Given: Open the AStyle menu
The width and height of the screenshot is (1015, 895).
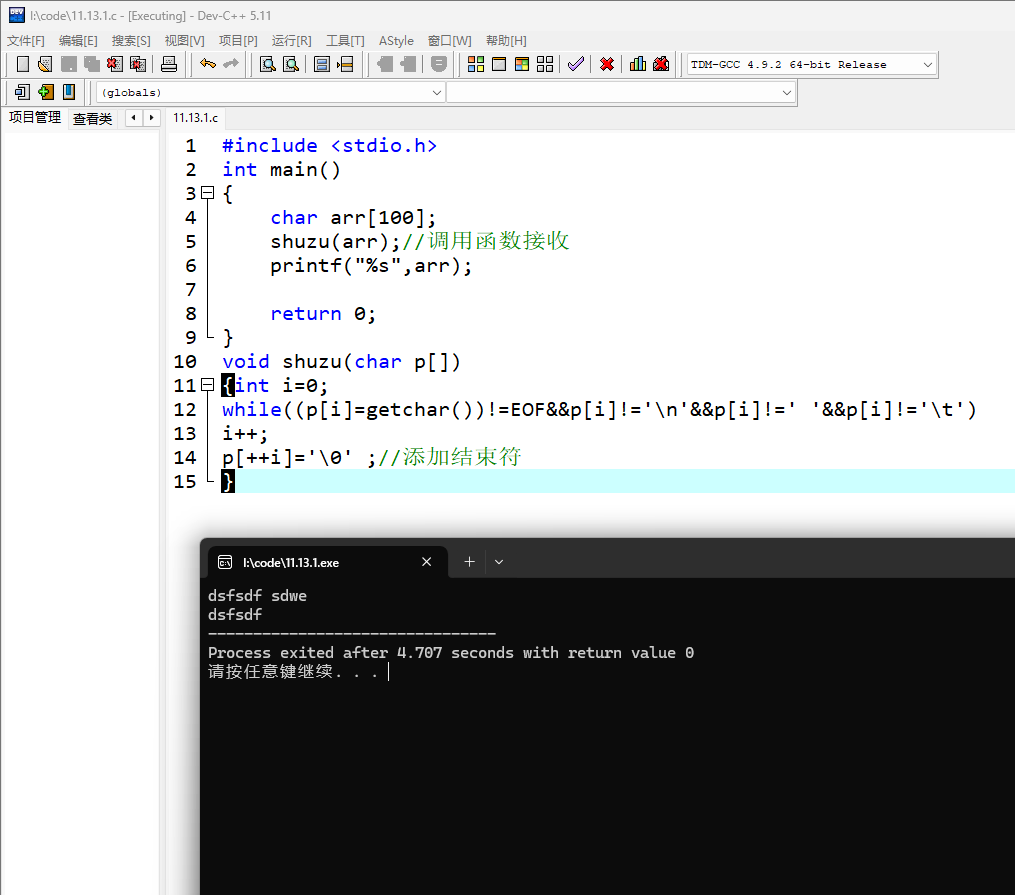Looking at the screenshot, I should tap(396, 41).
